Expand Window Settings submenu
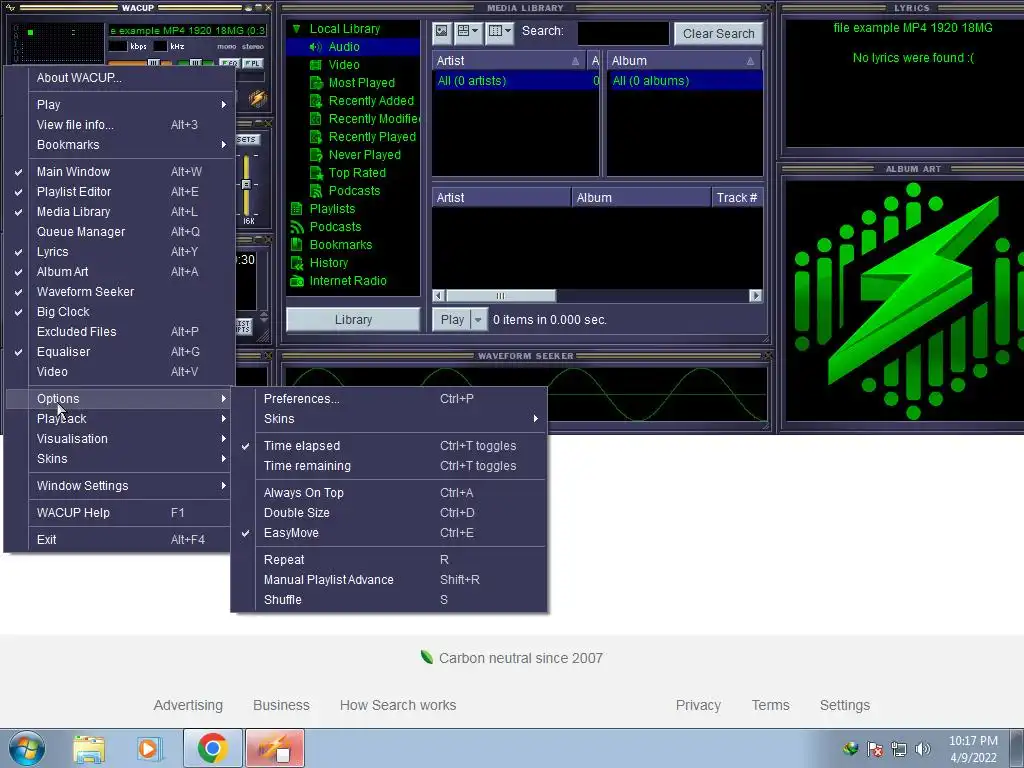Image resolution: width=1024 pixels, height=768 pixels. click(119, 486)
